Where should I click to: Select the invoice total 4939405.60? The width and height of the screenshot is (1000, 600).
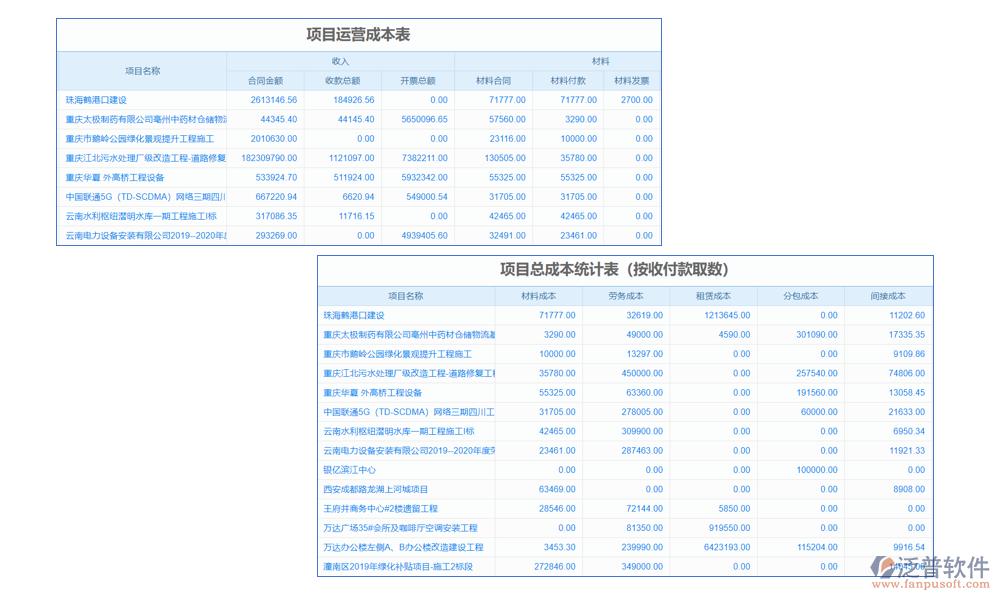point(424,235)
